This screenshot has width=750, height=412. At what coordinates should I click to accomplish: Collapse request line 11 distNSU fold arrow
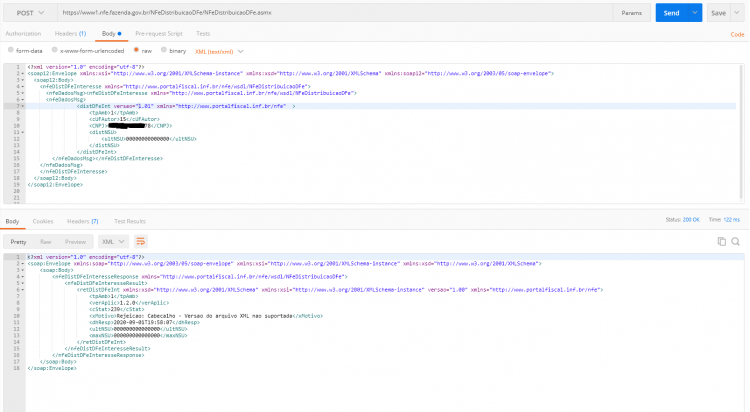click(22, 132)
